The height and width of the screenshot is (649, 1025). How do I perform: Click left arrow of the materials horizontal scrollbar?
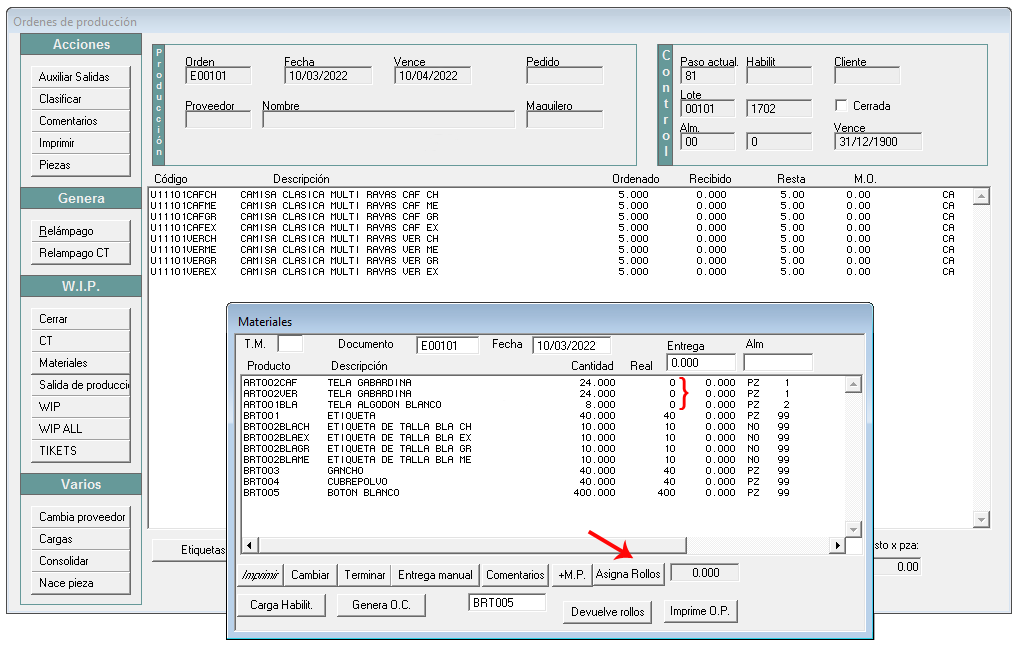tap(250, 545)
